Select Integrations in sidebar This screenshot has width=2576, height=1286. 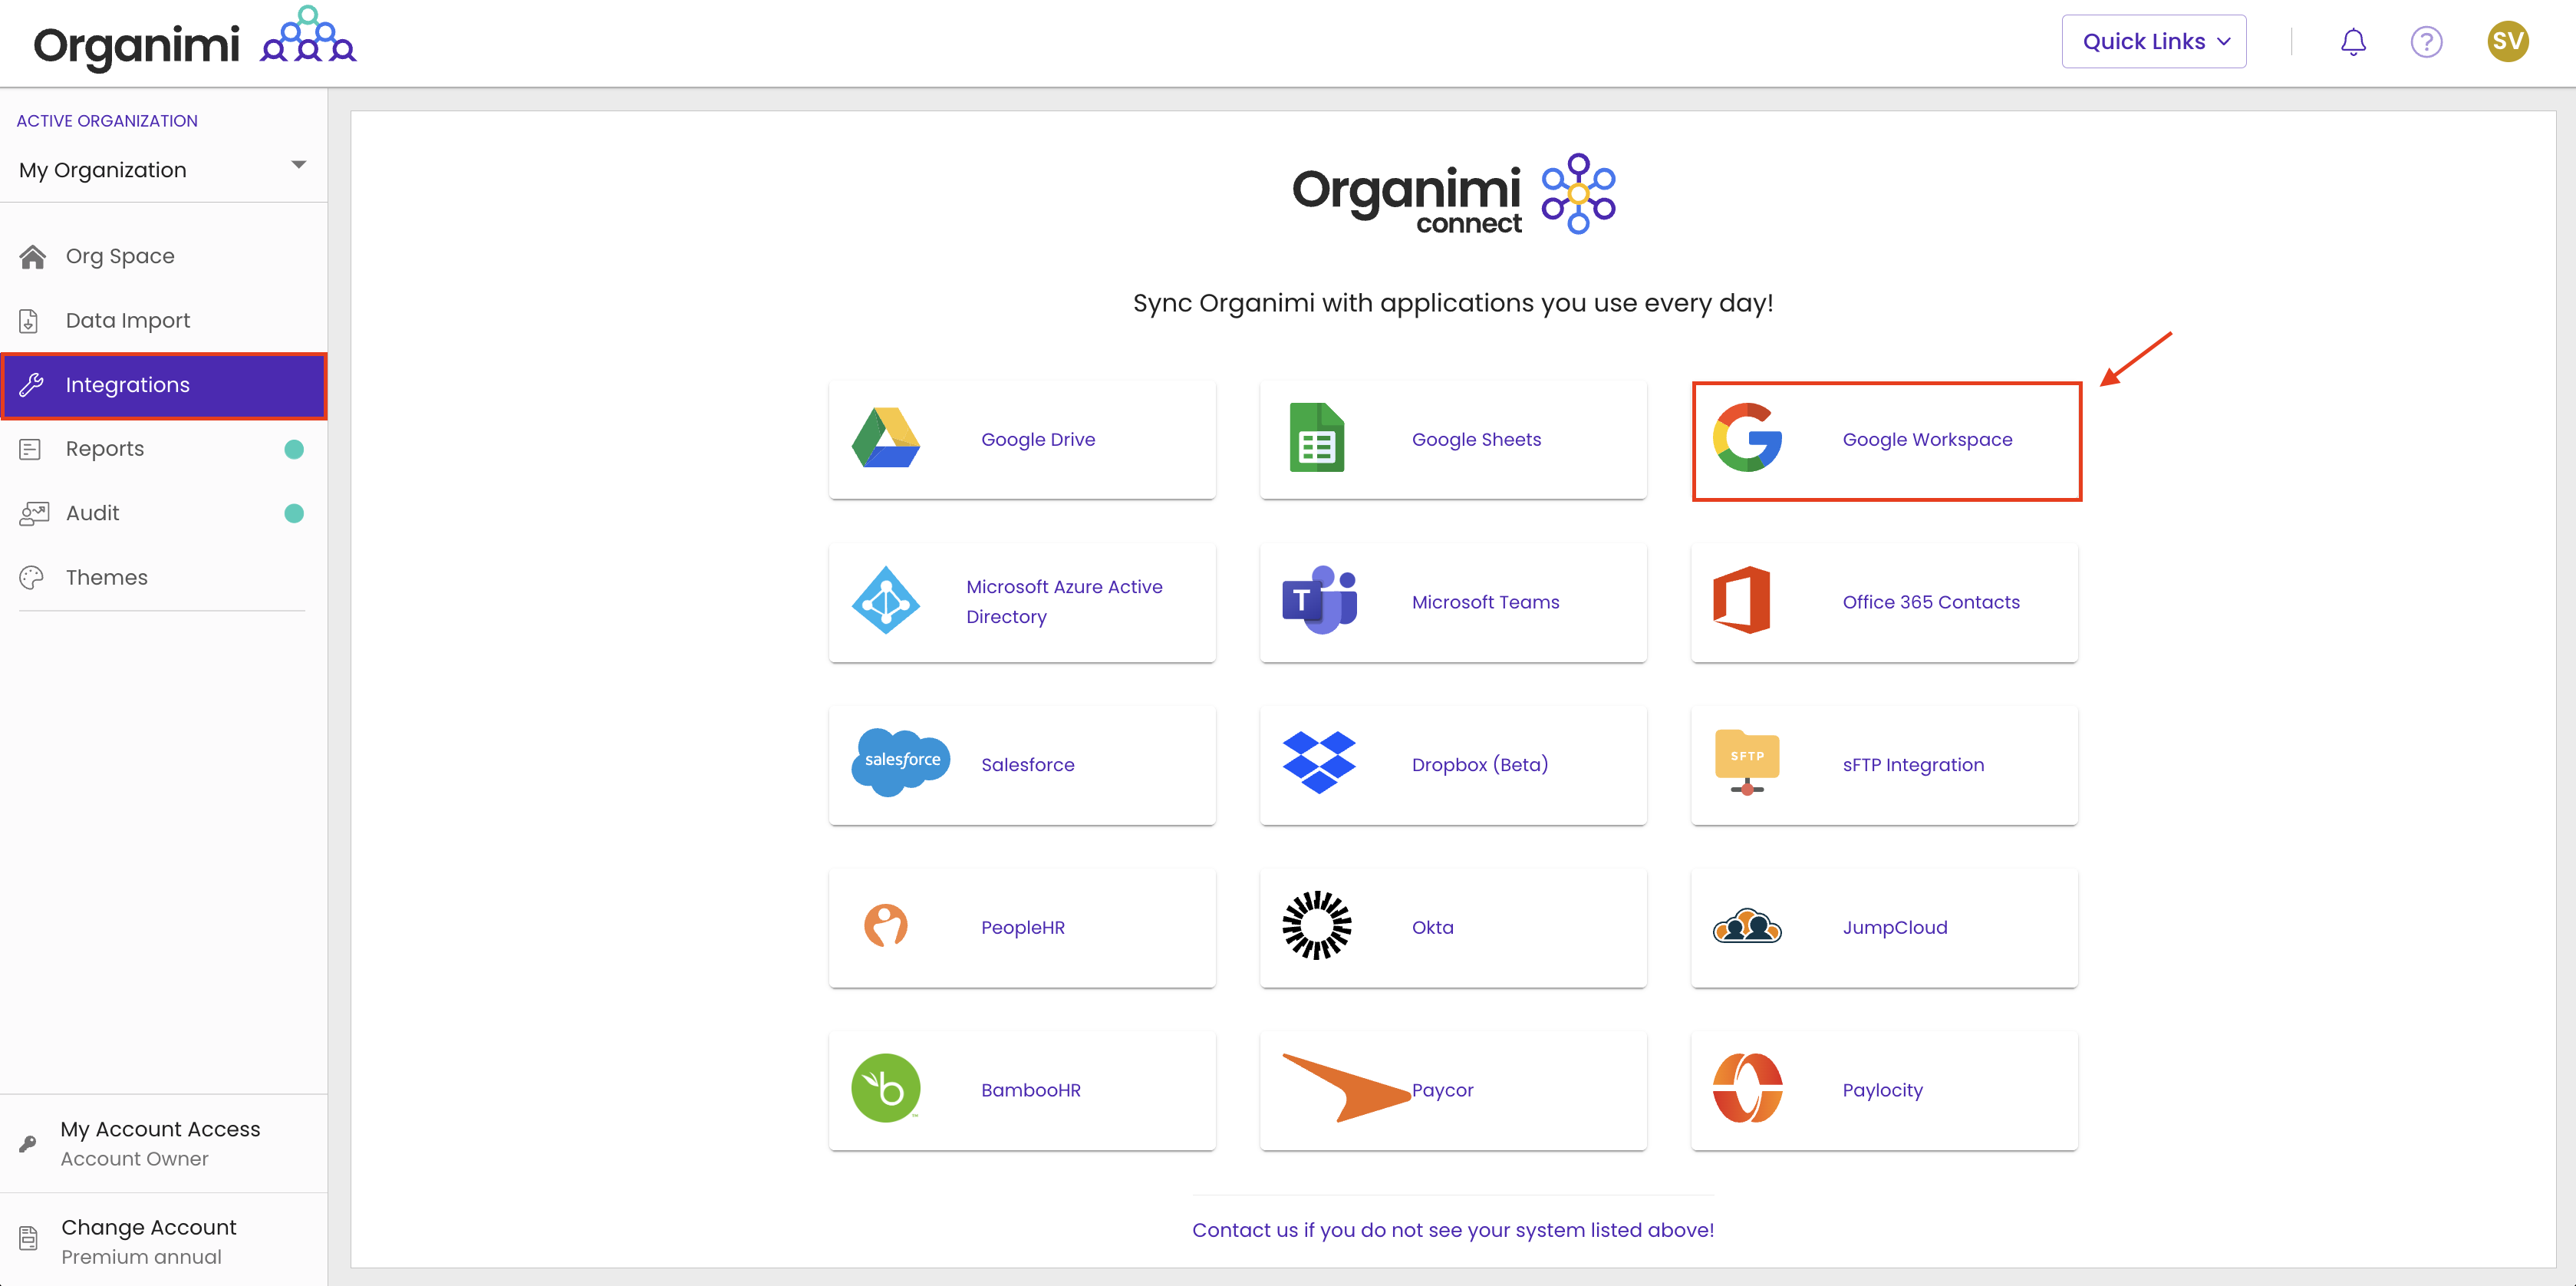pyautogui.click(x=163, y=385)
